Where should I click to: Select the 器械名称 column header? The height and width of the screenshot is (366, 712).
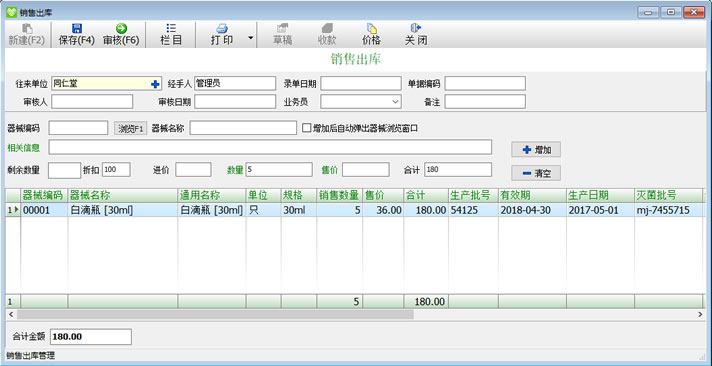tap(123, 196)
